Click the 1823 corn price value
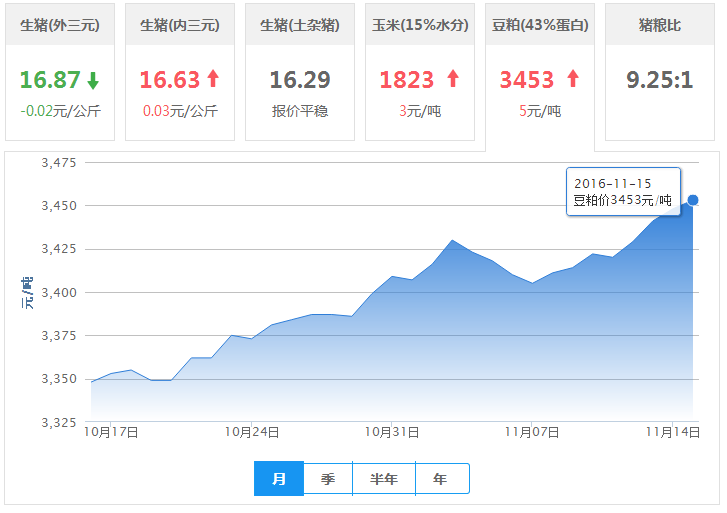Screen dimensions: 727x513 tap(407, 80)
